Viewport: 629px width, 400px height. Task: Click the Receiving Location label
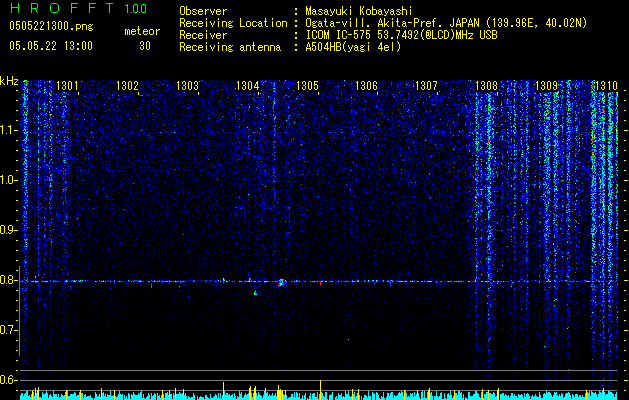(233, 23)
